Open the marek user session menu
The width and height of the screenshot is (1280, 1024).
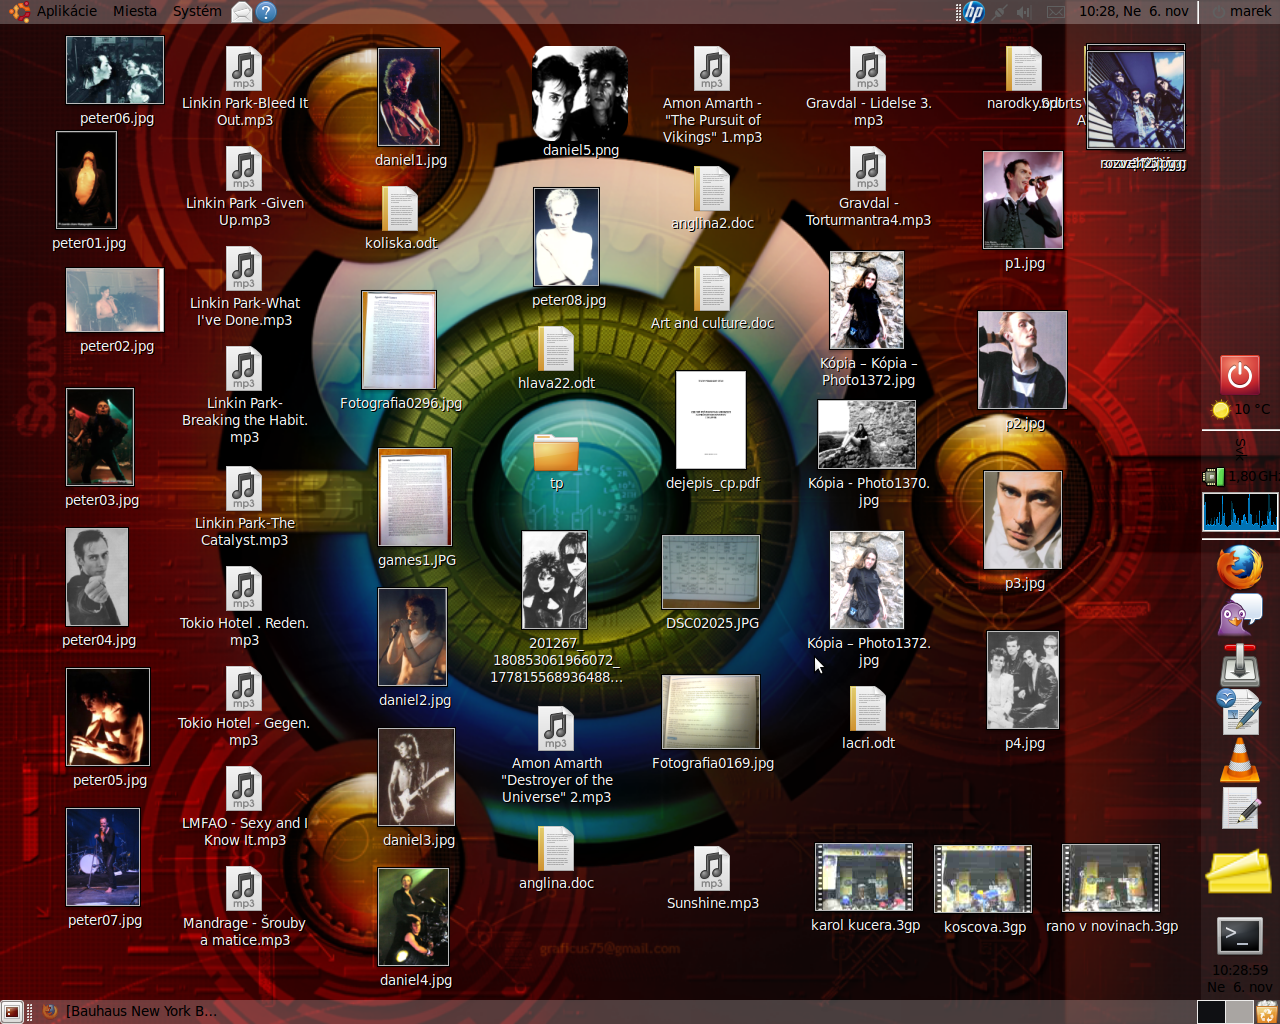pyautogui.click(x=1250, y=12)
